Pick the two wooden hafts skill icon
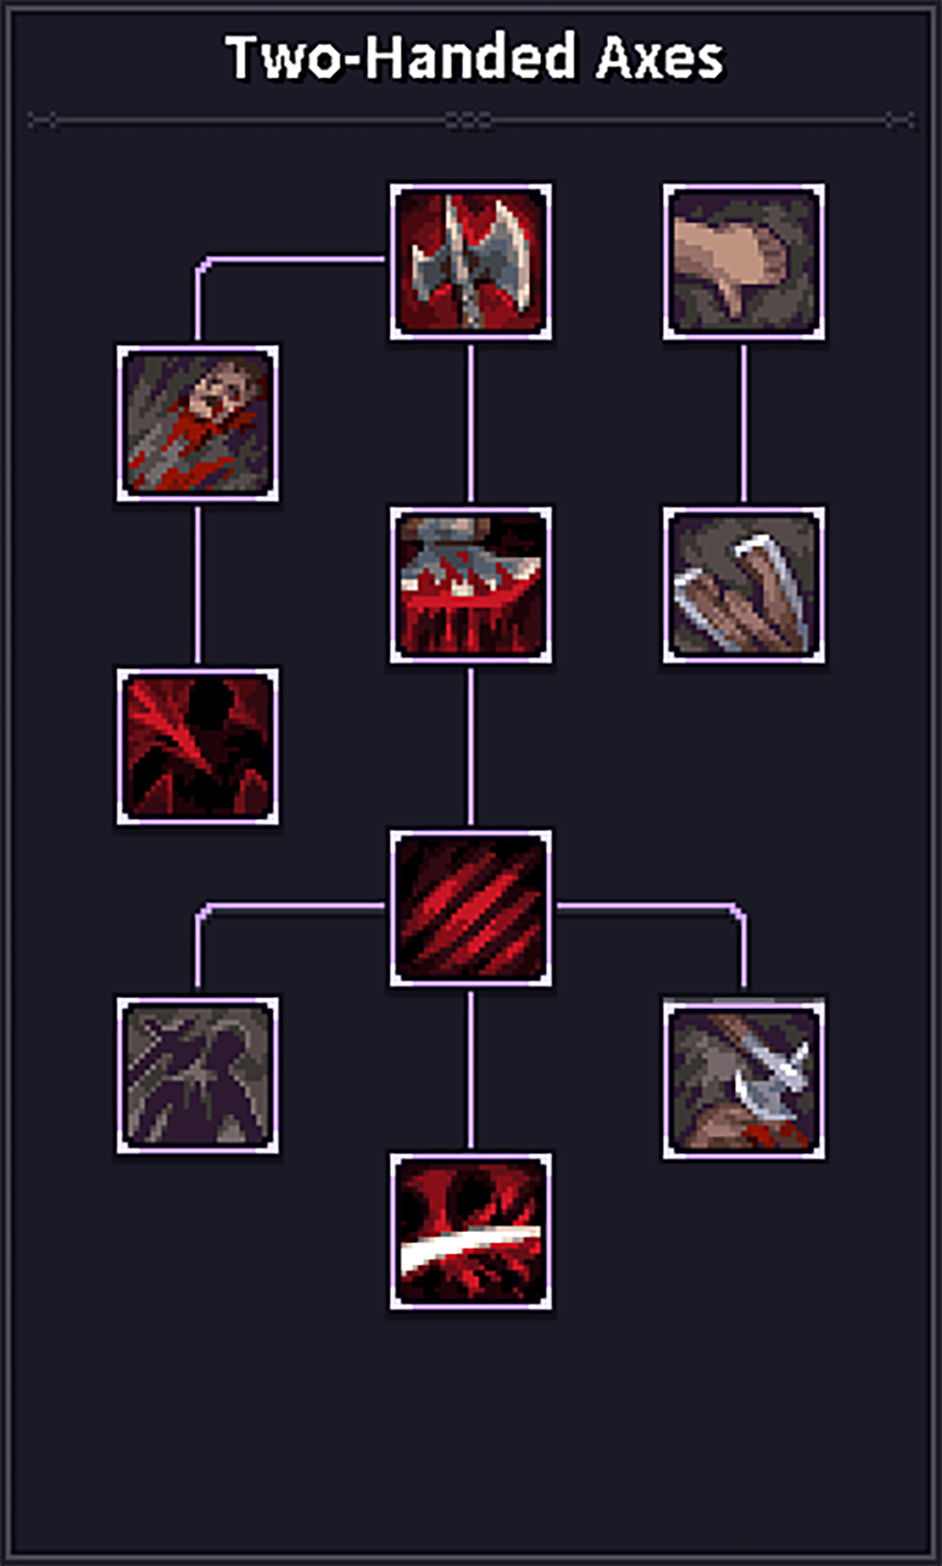 click(744, 585)
